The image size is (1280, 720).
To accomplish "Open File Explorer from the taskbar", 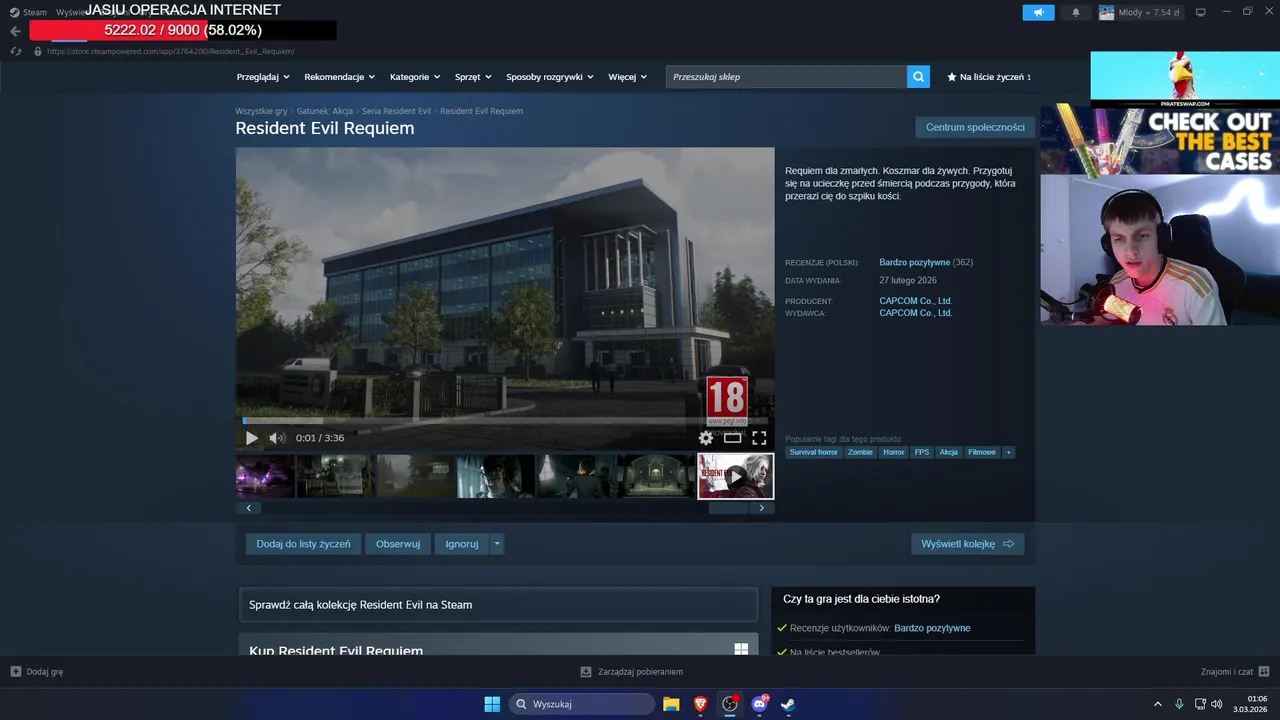I will [x=671, y=704].
